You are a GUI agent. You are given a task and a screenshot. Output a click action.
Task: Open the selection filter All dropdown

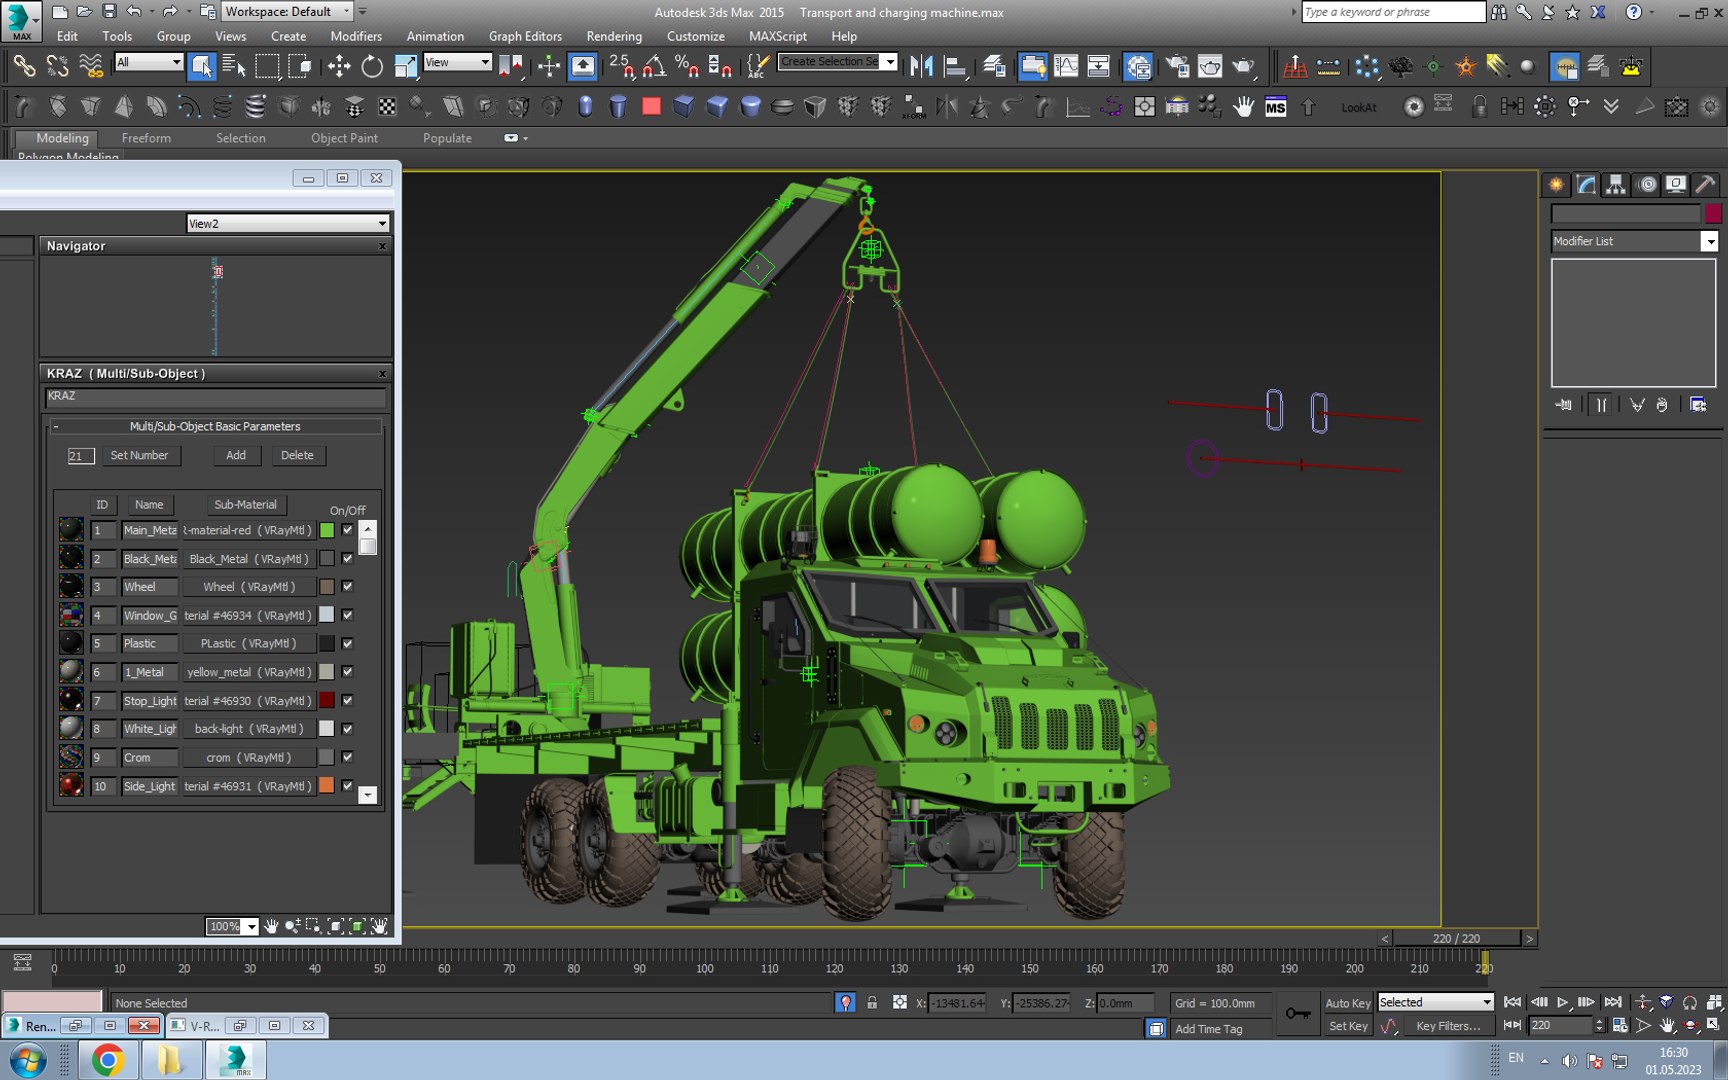(148, 62)
